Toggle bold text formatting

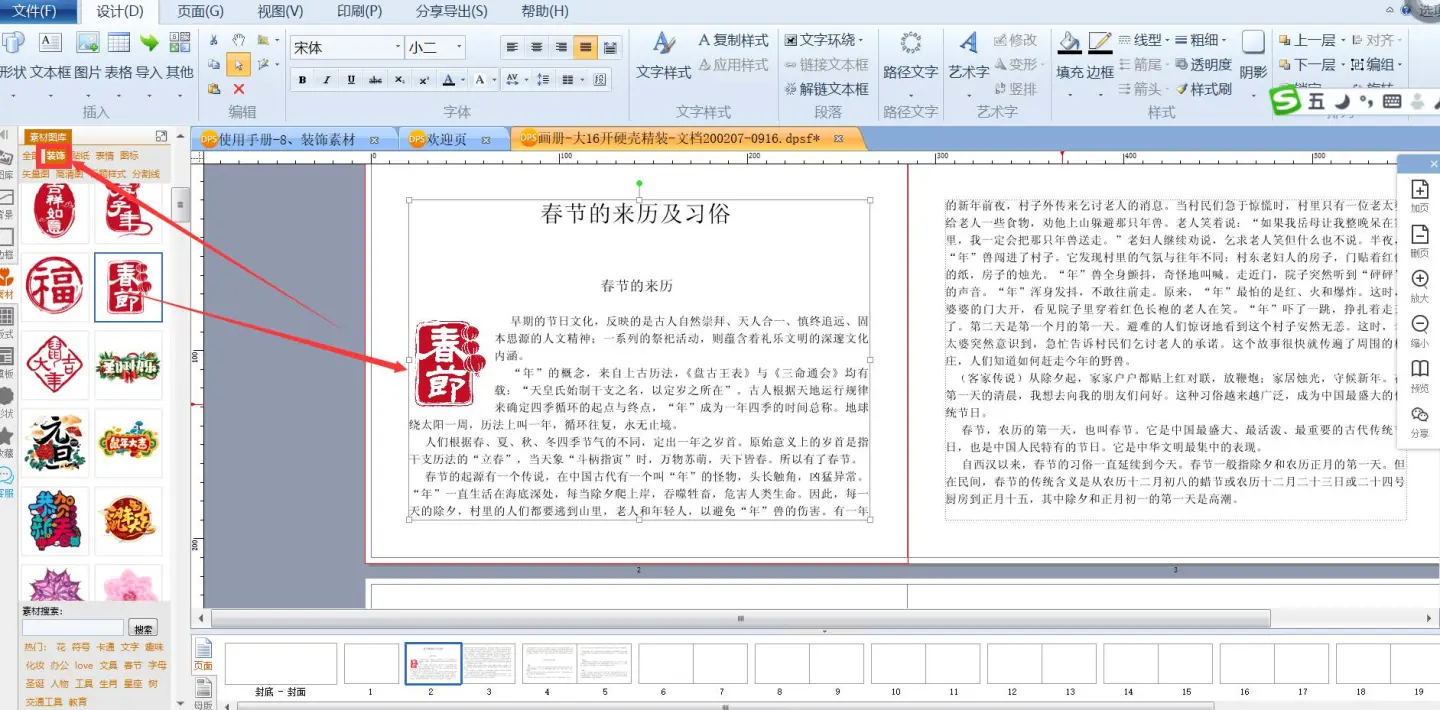pos(302,80)
